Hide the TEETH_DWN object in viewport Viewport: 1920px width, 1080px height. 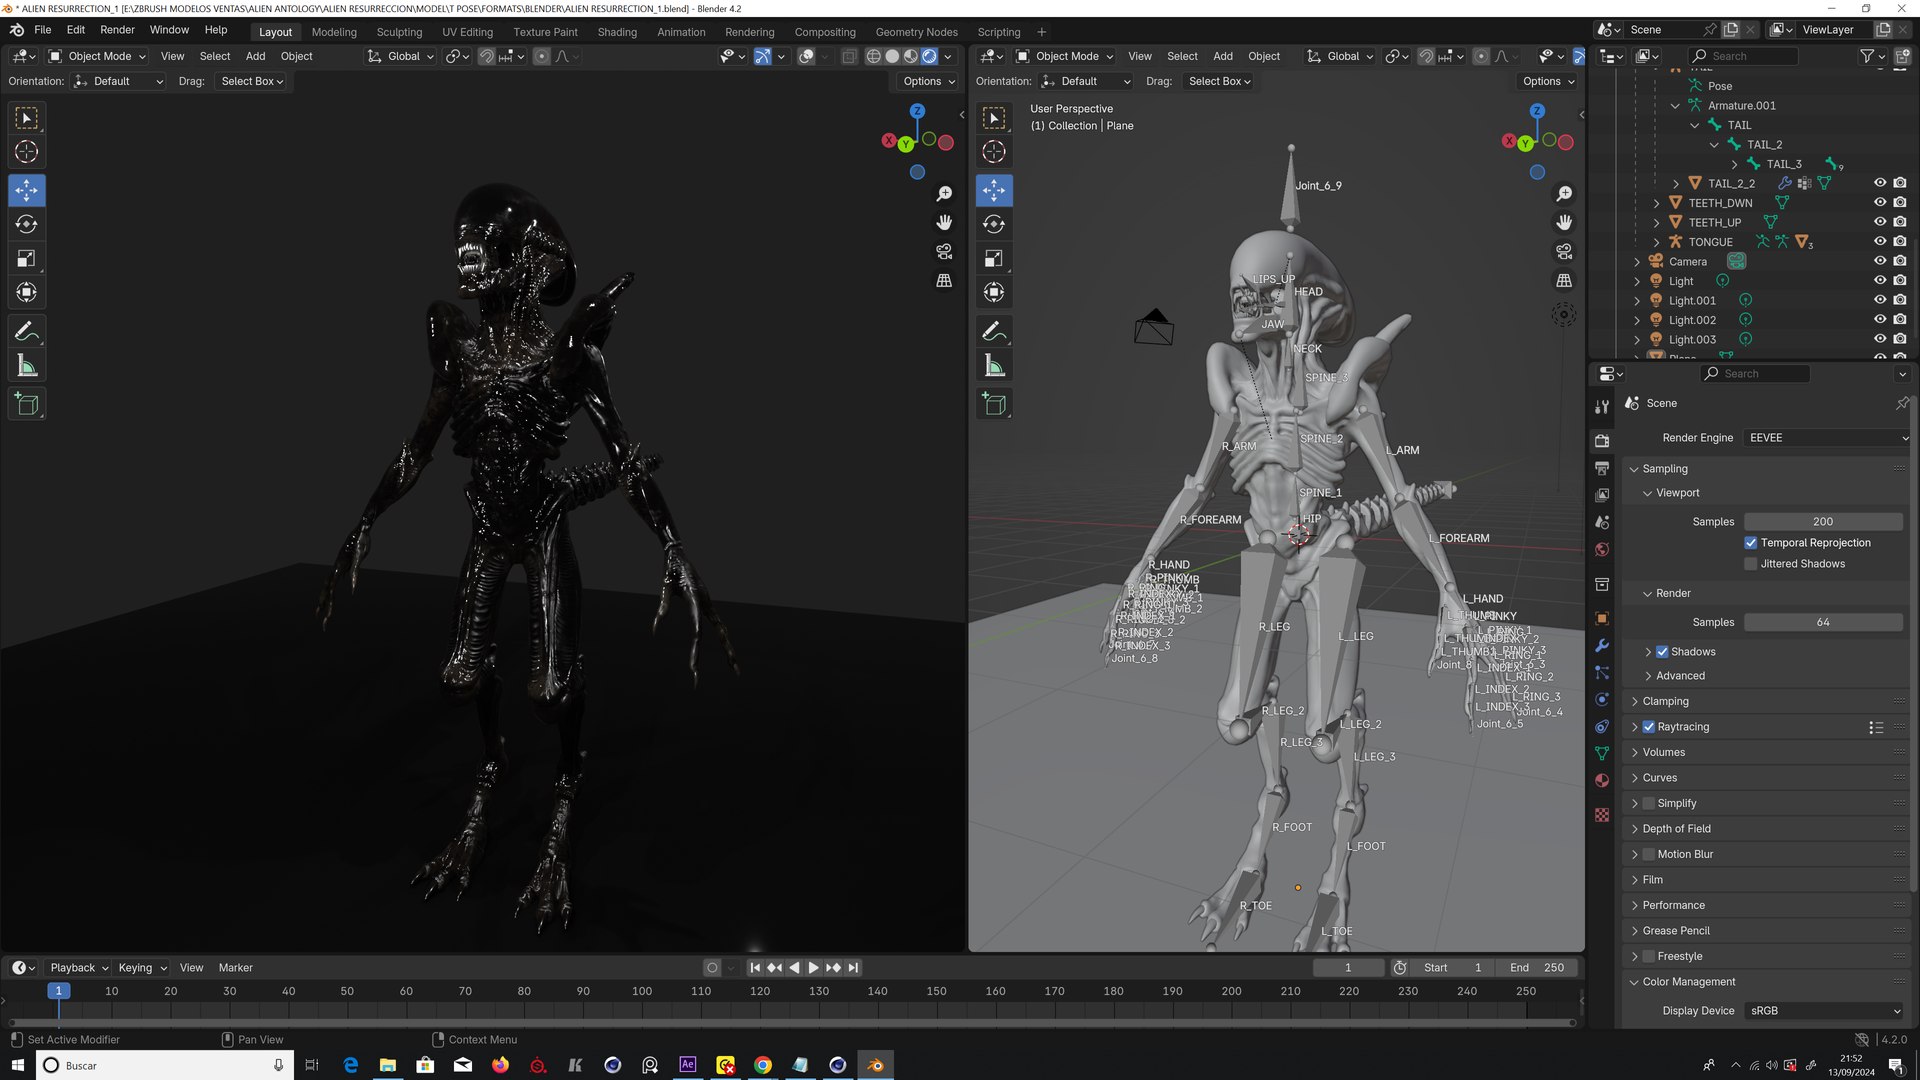pyautogui.click(x=1879, y=203)
